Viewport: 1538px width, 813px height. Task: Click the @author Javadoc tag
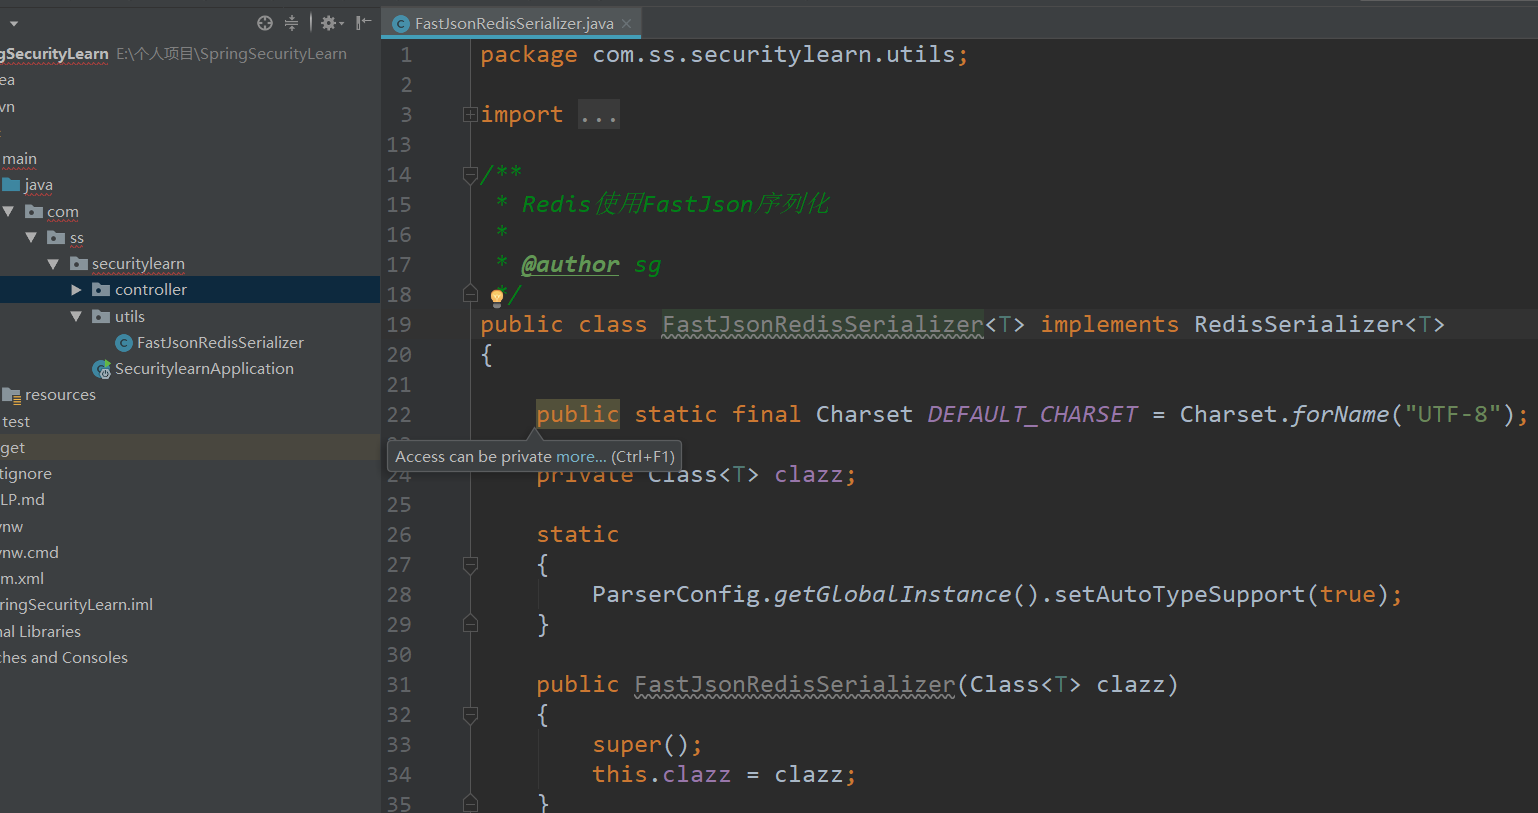[570, 264]
